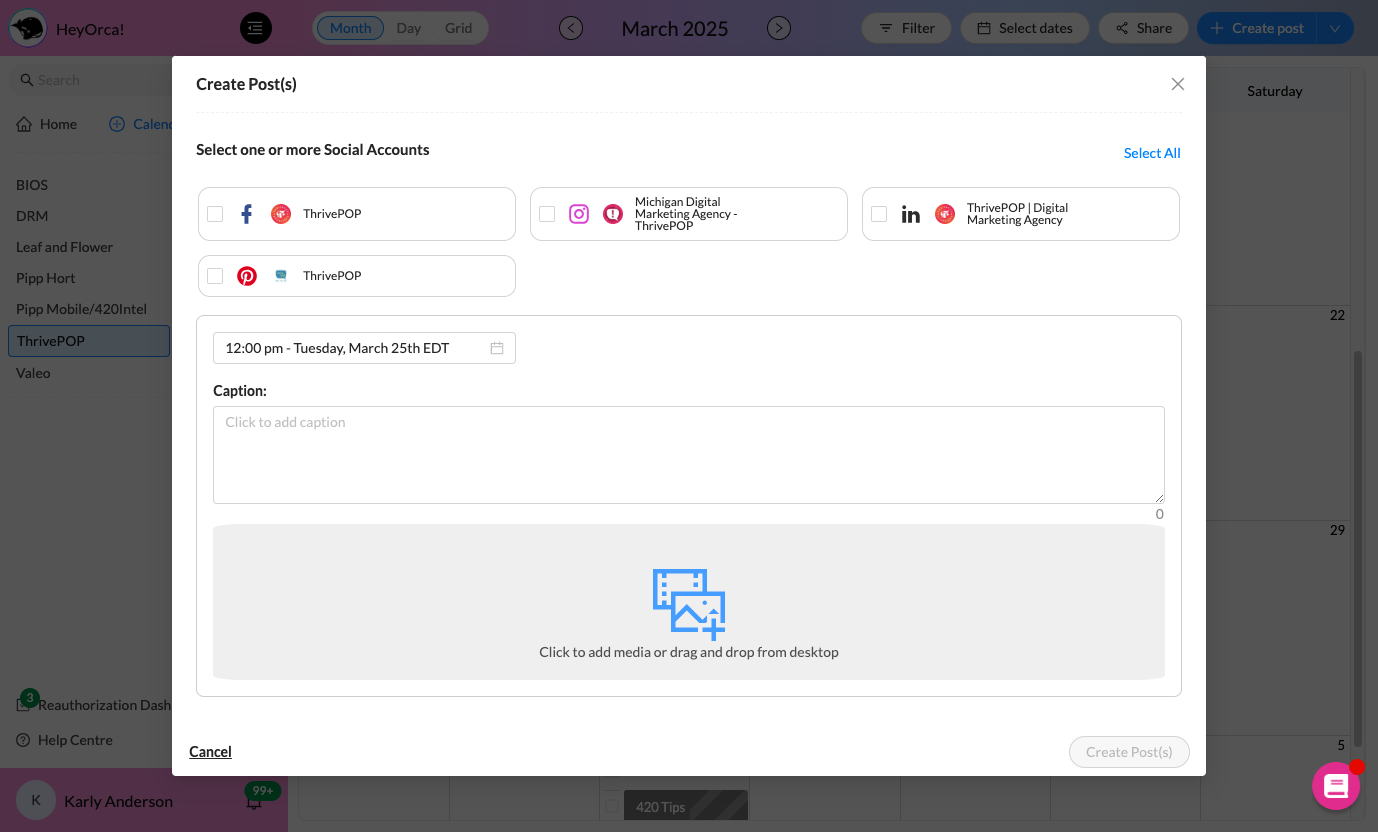Click the LinkedIn icon on ThrivePOP account
Screen dimensions: 1378x832
pyautogui.click(x=911, y=214)
